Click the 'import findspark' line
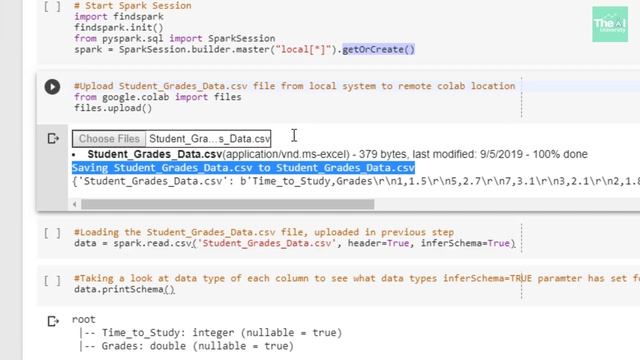Viewport: 640px width, 360px height. [119, 17]
